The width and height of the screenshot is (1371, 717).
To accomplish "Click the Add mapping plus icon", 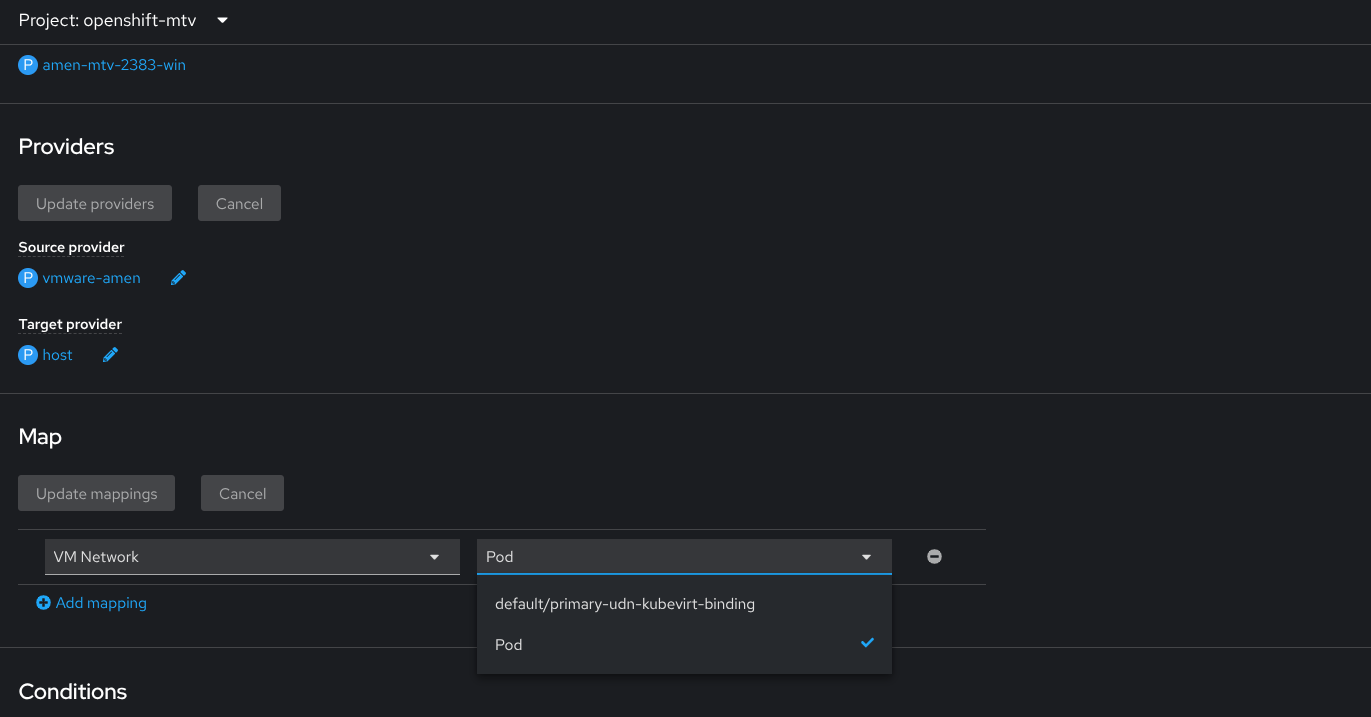I will point(43,603).
